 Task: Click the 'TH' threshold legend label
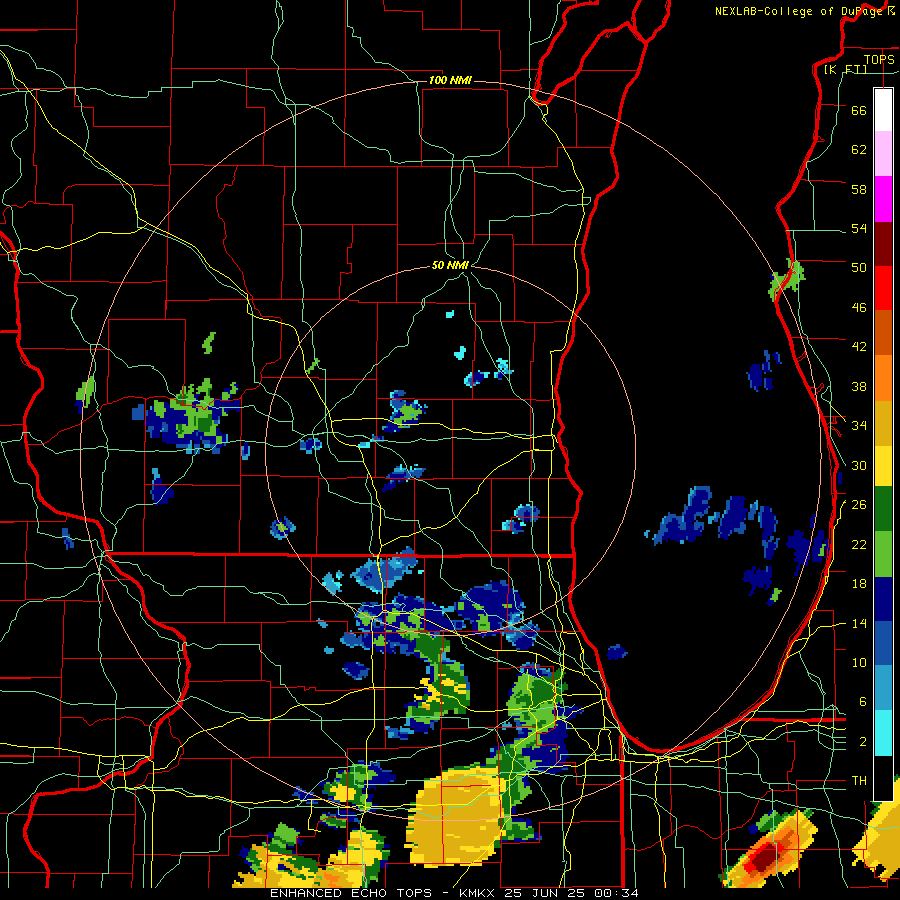pyautogui.click(x=859, y=781)
